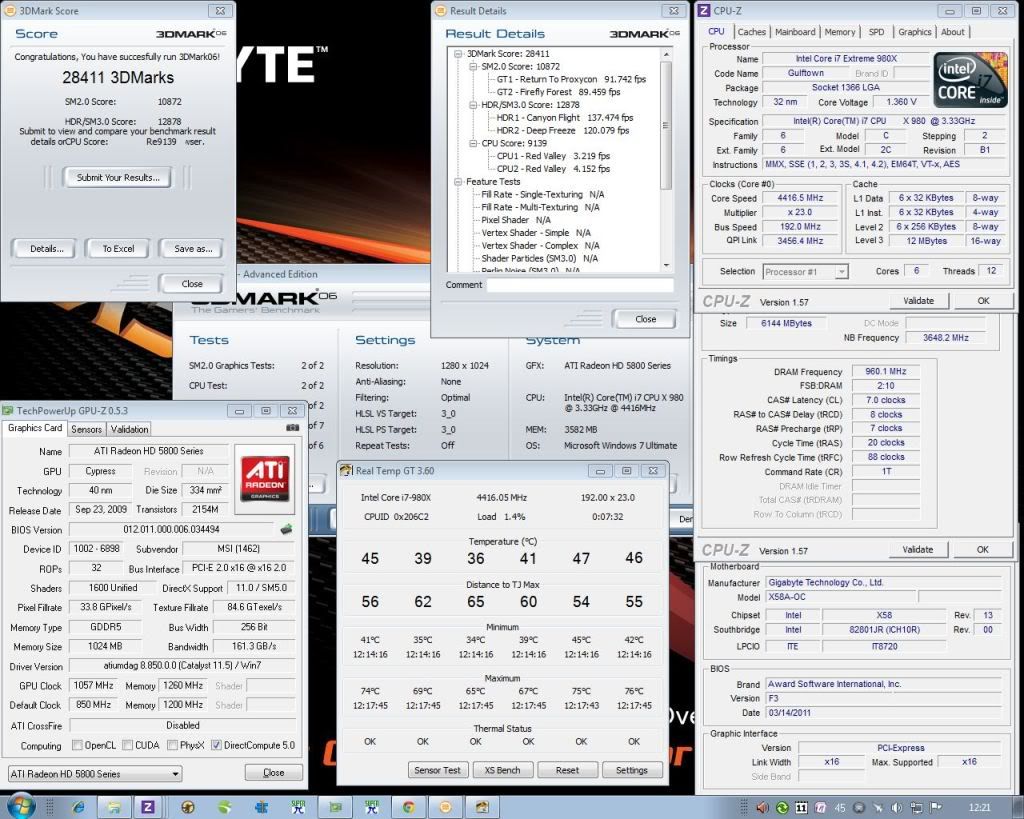Click the Result Details scroll up arrow
This screenshot has height=819, width=1024.
click(665, 54)
